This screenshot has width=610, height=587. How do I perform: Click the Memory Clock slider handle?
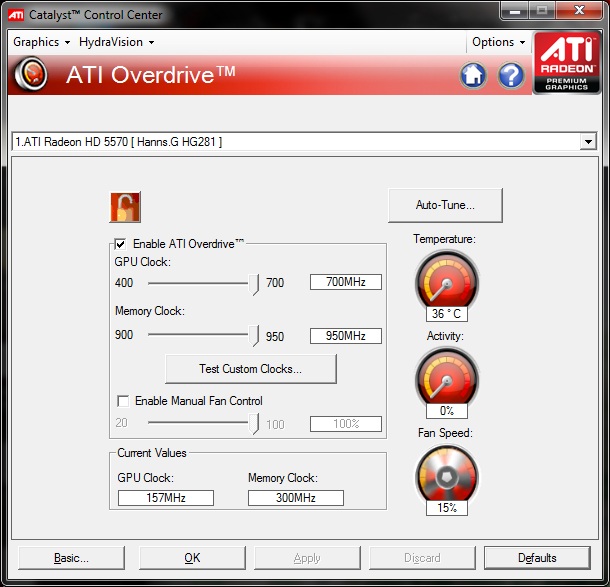[254, 335]
